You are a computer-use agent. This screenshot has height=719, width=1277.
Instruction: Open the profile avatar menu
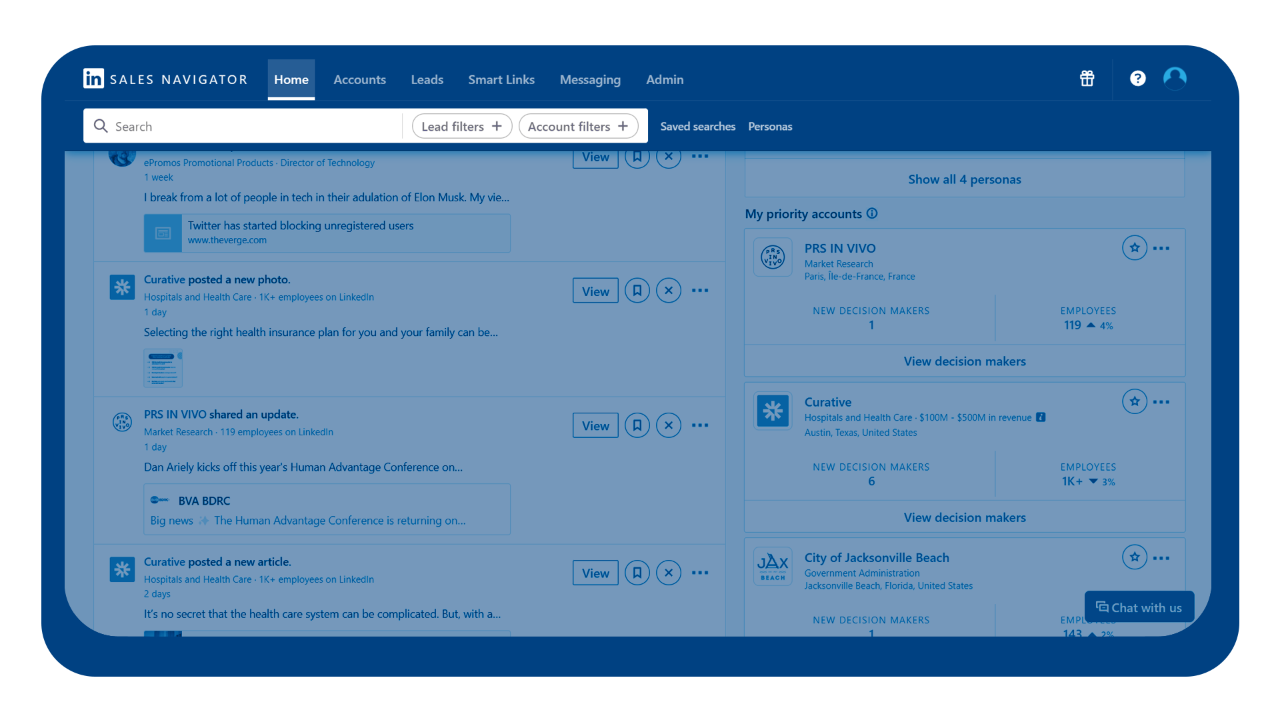pos(1175,78)
